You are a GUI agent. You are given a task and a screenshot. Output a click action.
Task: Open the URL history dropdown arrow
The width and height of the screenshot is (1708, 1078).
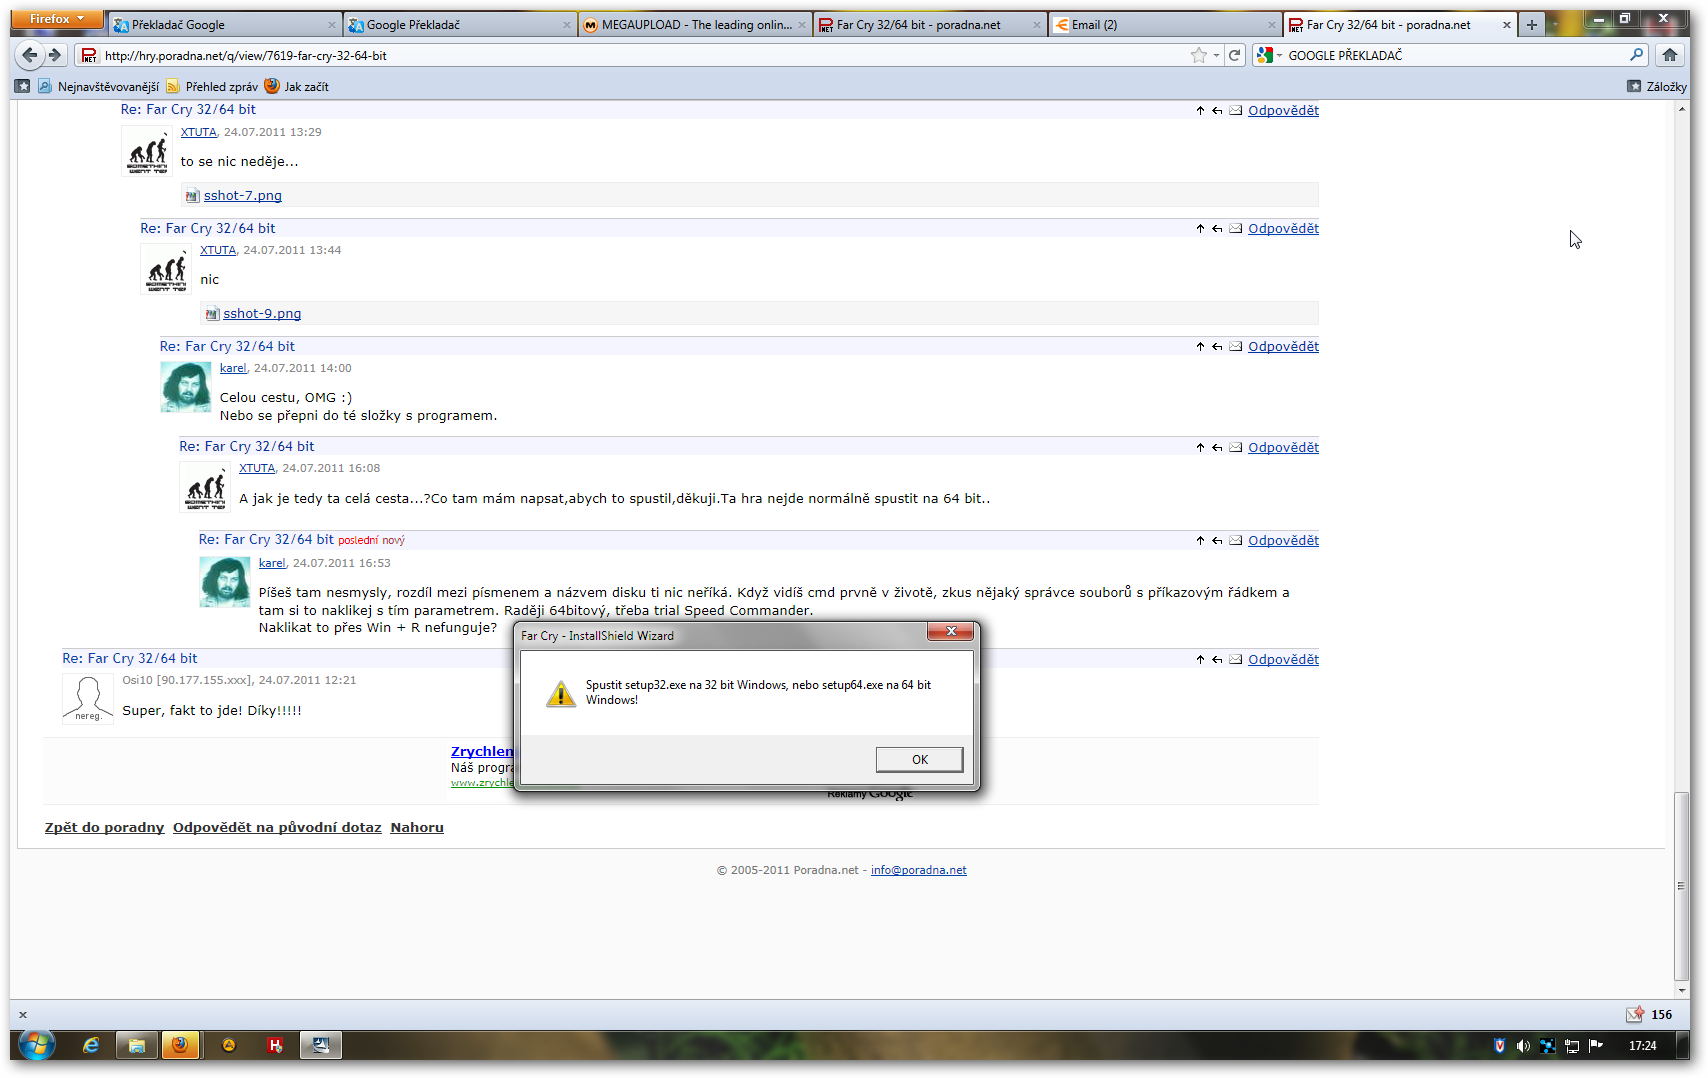(1216, 55)
